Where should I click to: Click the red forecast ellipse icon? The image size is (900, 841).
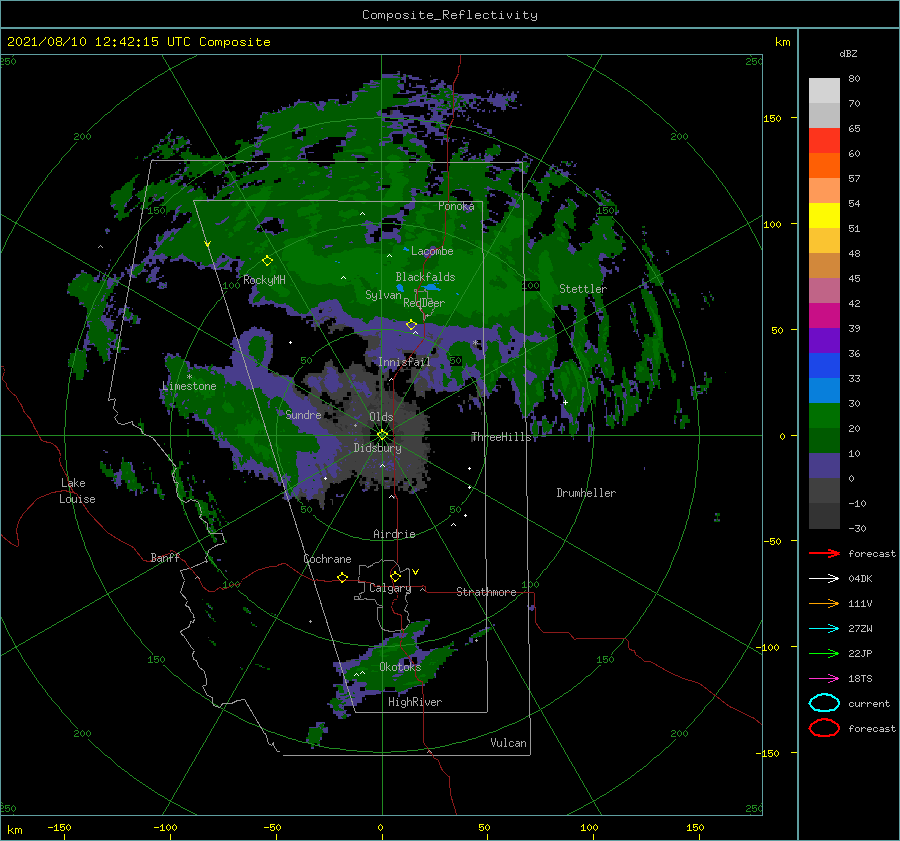click(x=824, y=728)
